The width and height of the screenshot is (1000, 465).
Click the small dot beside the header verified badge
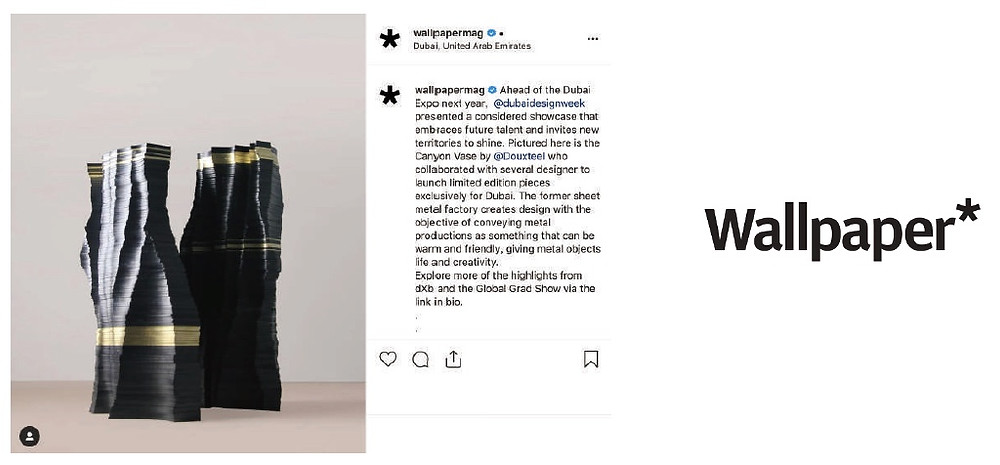pos(501,34)
